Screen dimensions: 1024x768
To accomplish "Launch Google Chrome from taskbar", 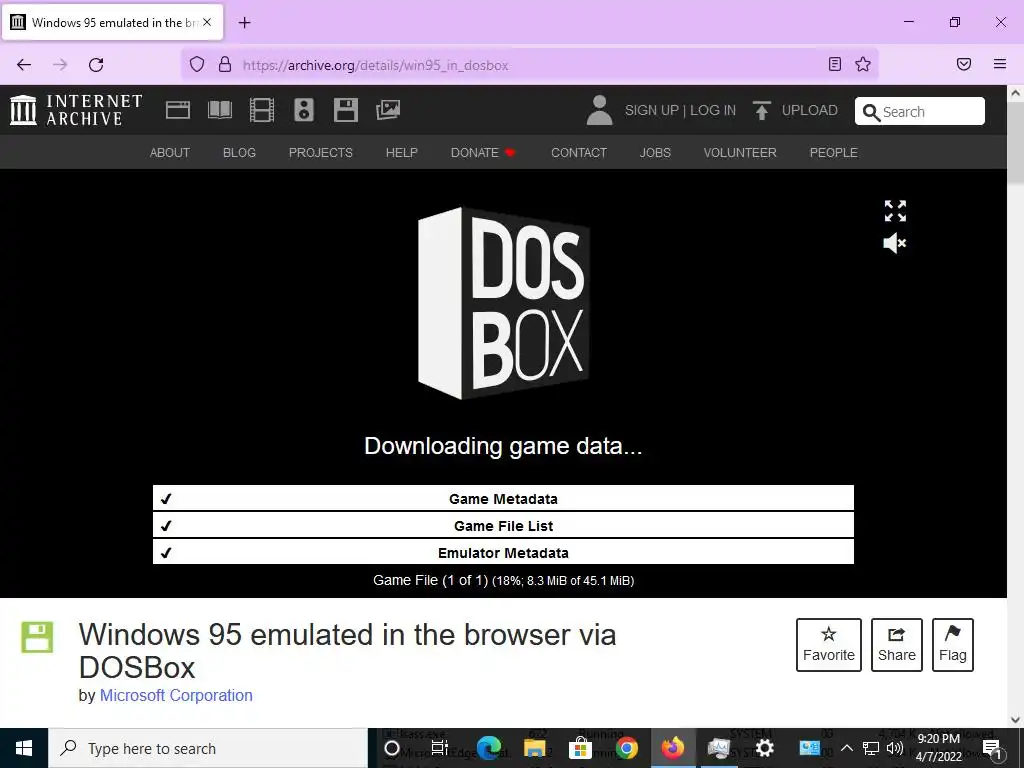I will [x=626, y=748].
